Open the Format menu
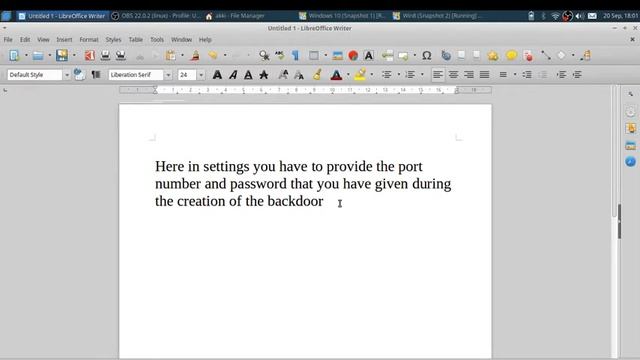The image size is (640, 360). pyautogui.click(x=89, y=40)
